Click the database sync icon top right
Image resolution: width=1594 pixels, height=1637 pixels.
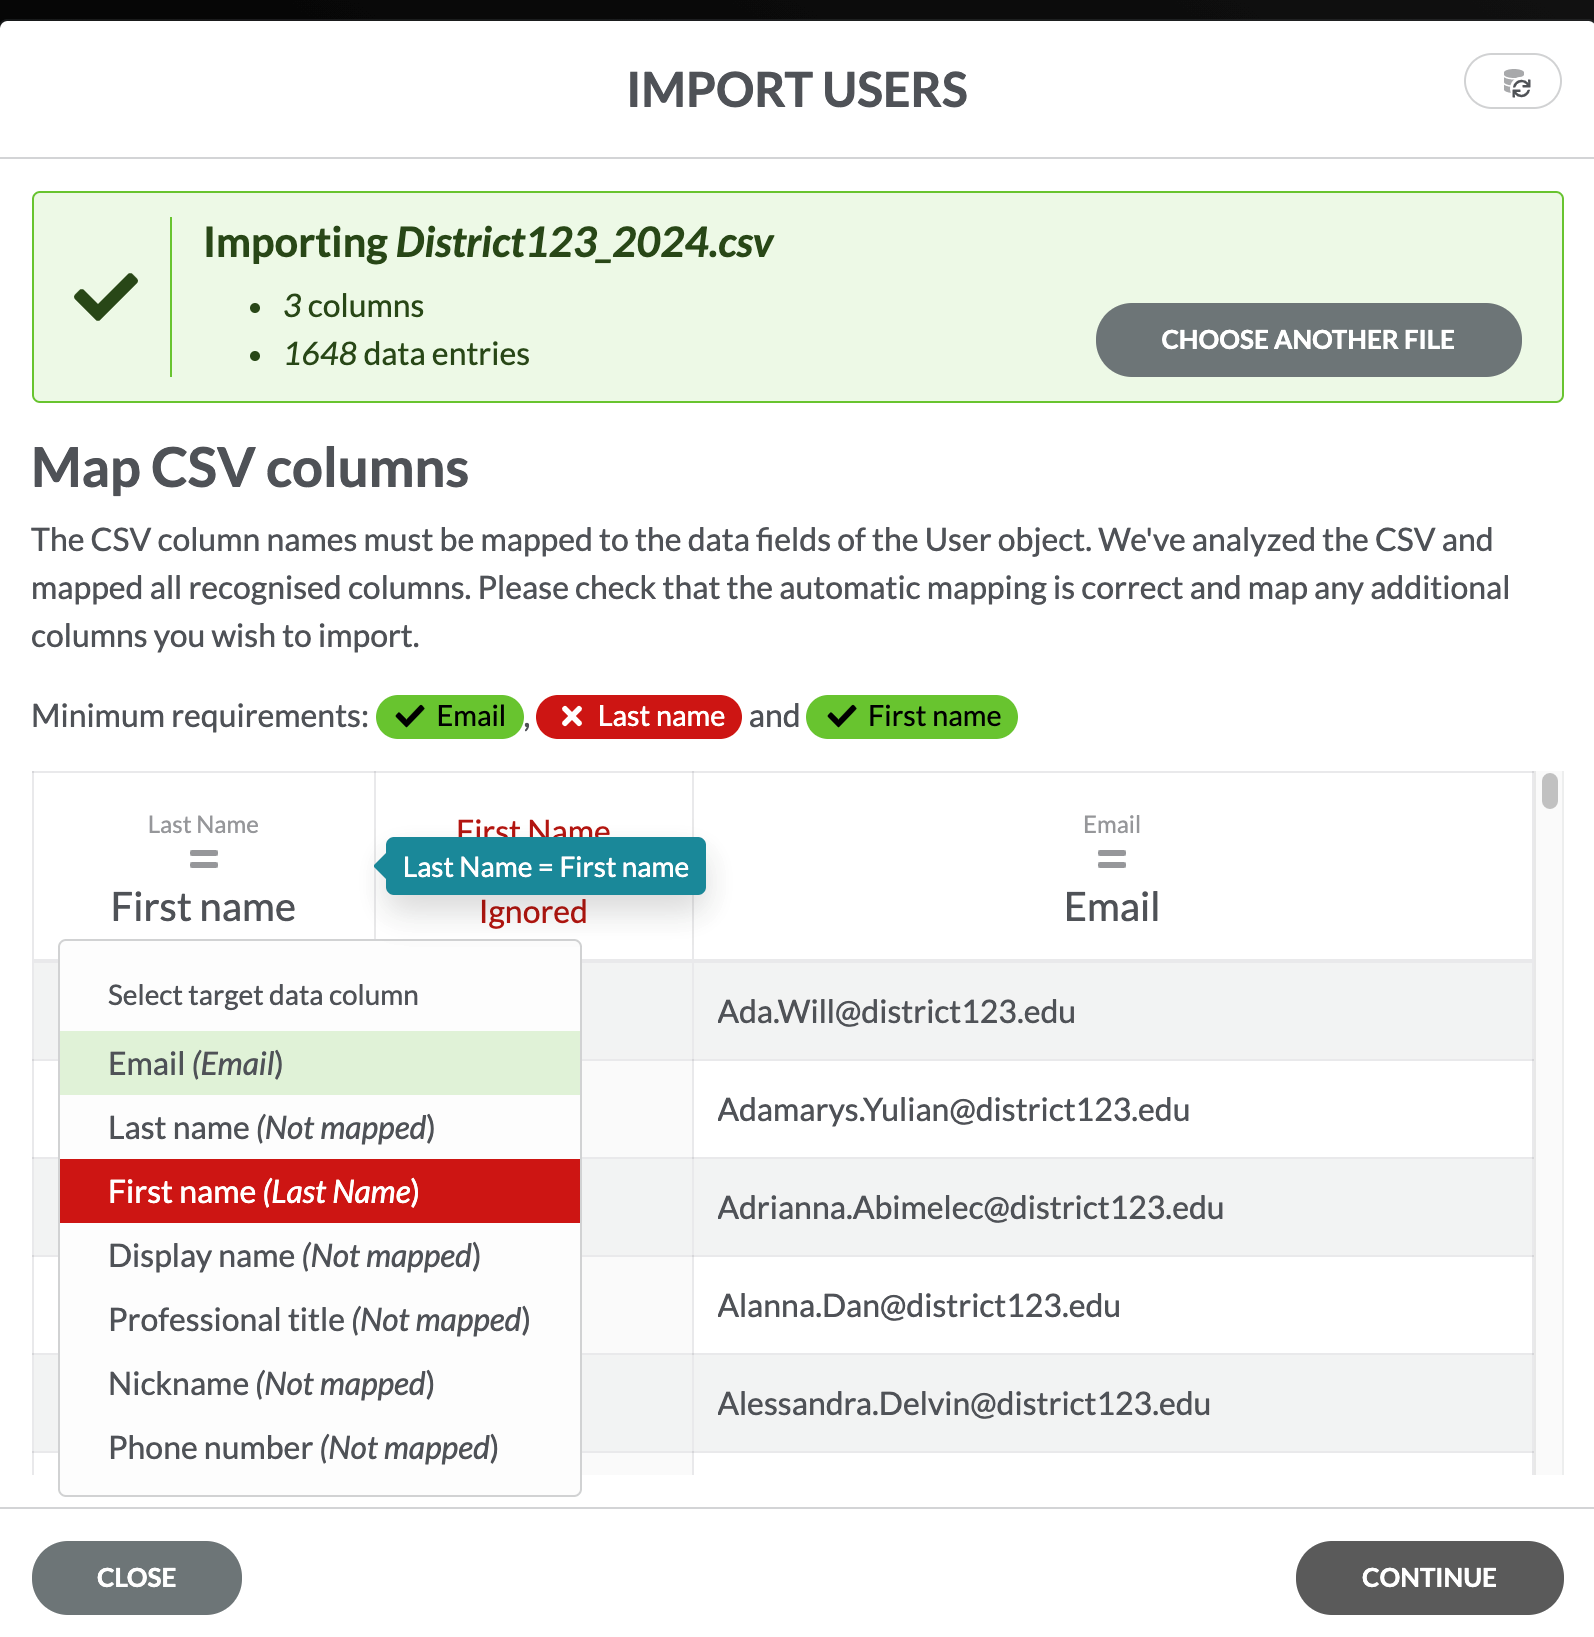click(1511, 82)
